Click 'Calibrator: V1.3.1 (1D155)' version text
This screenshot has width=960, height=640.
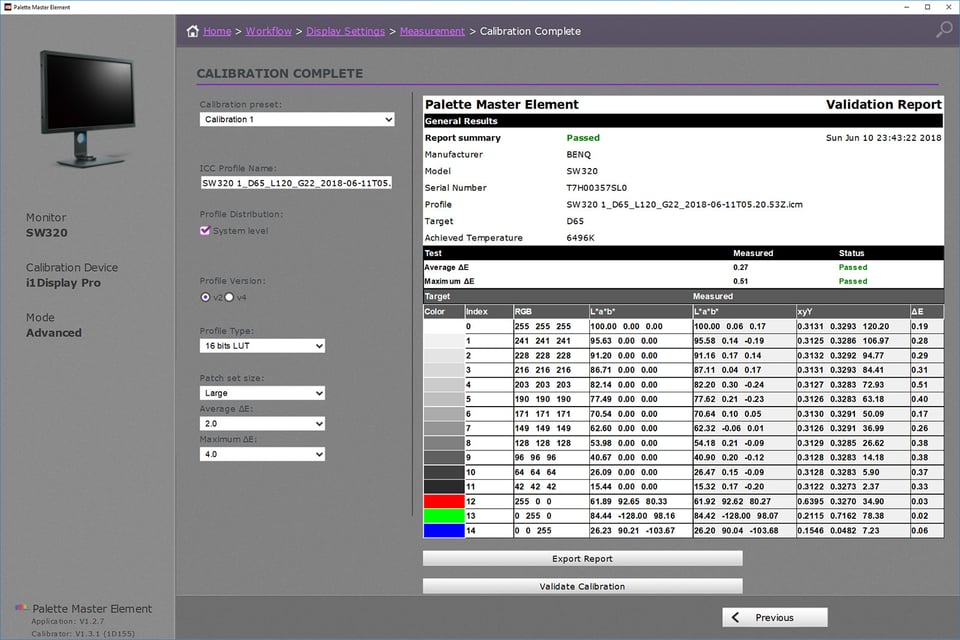point(83,633)
